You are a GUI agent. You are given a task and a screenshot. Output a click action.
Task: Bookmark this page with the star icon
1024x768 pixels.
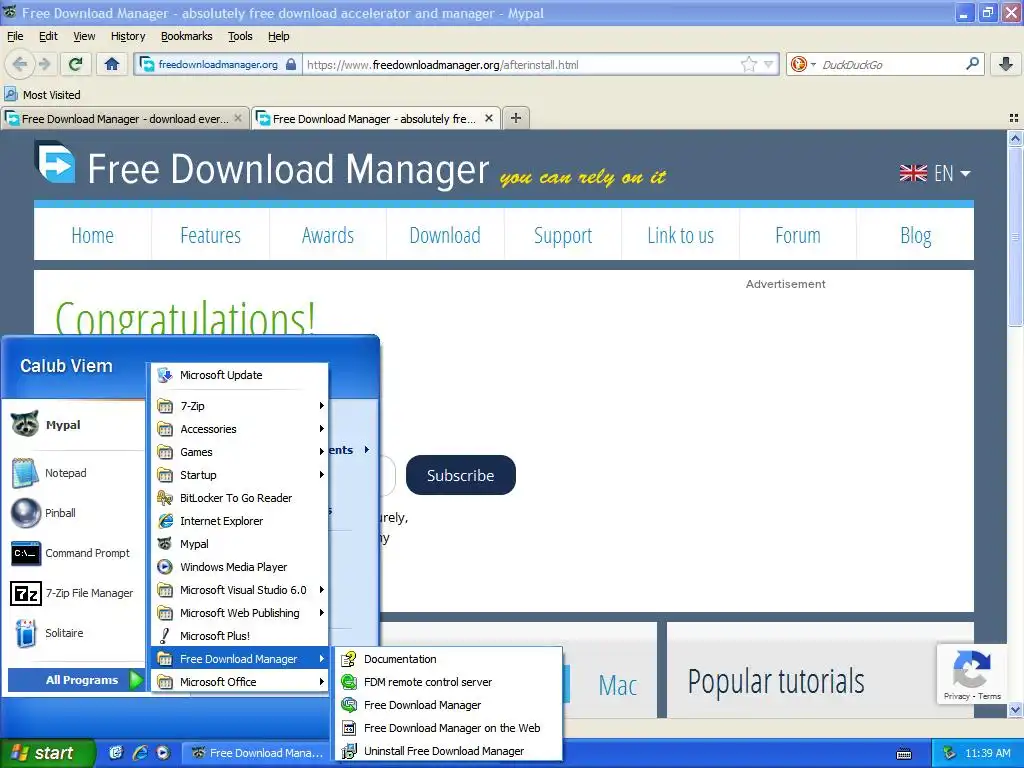point(748,64)
